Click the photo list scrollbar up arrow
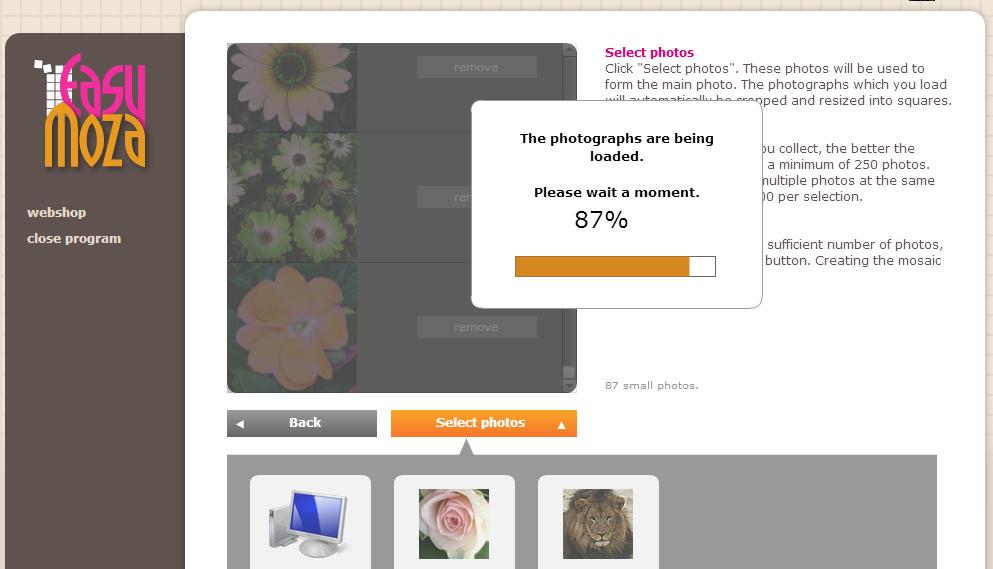Image resolution: width=993 pixels, height=569 pixels. pos(569,52)
